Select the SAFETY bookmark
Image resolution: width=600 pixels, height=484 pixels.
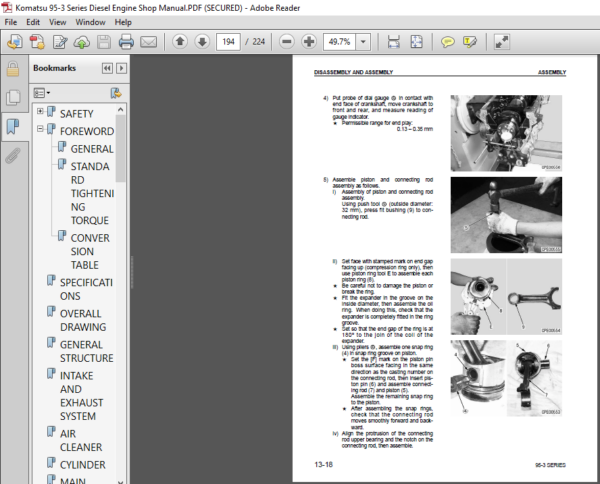coord(77,114)
